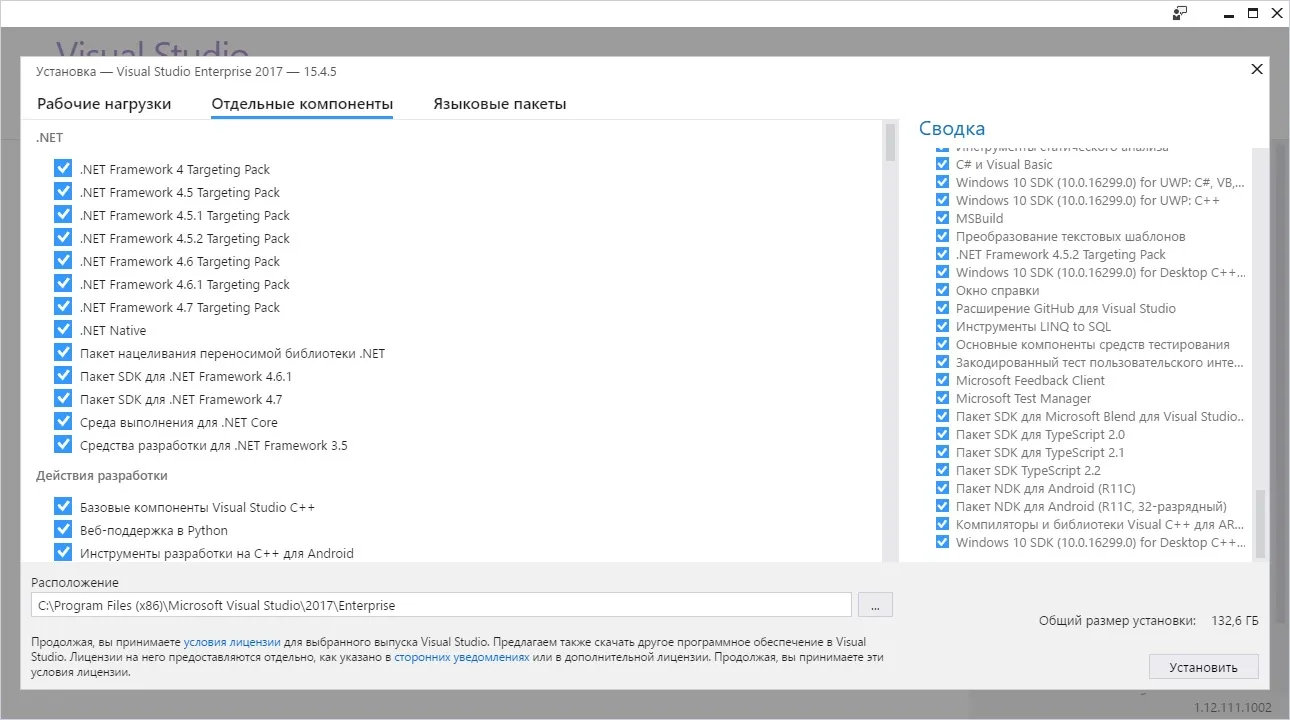
Task: Grab the components list scrollbar thumb
Action: point(890,142)
